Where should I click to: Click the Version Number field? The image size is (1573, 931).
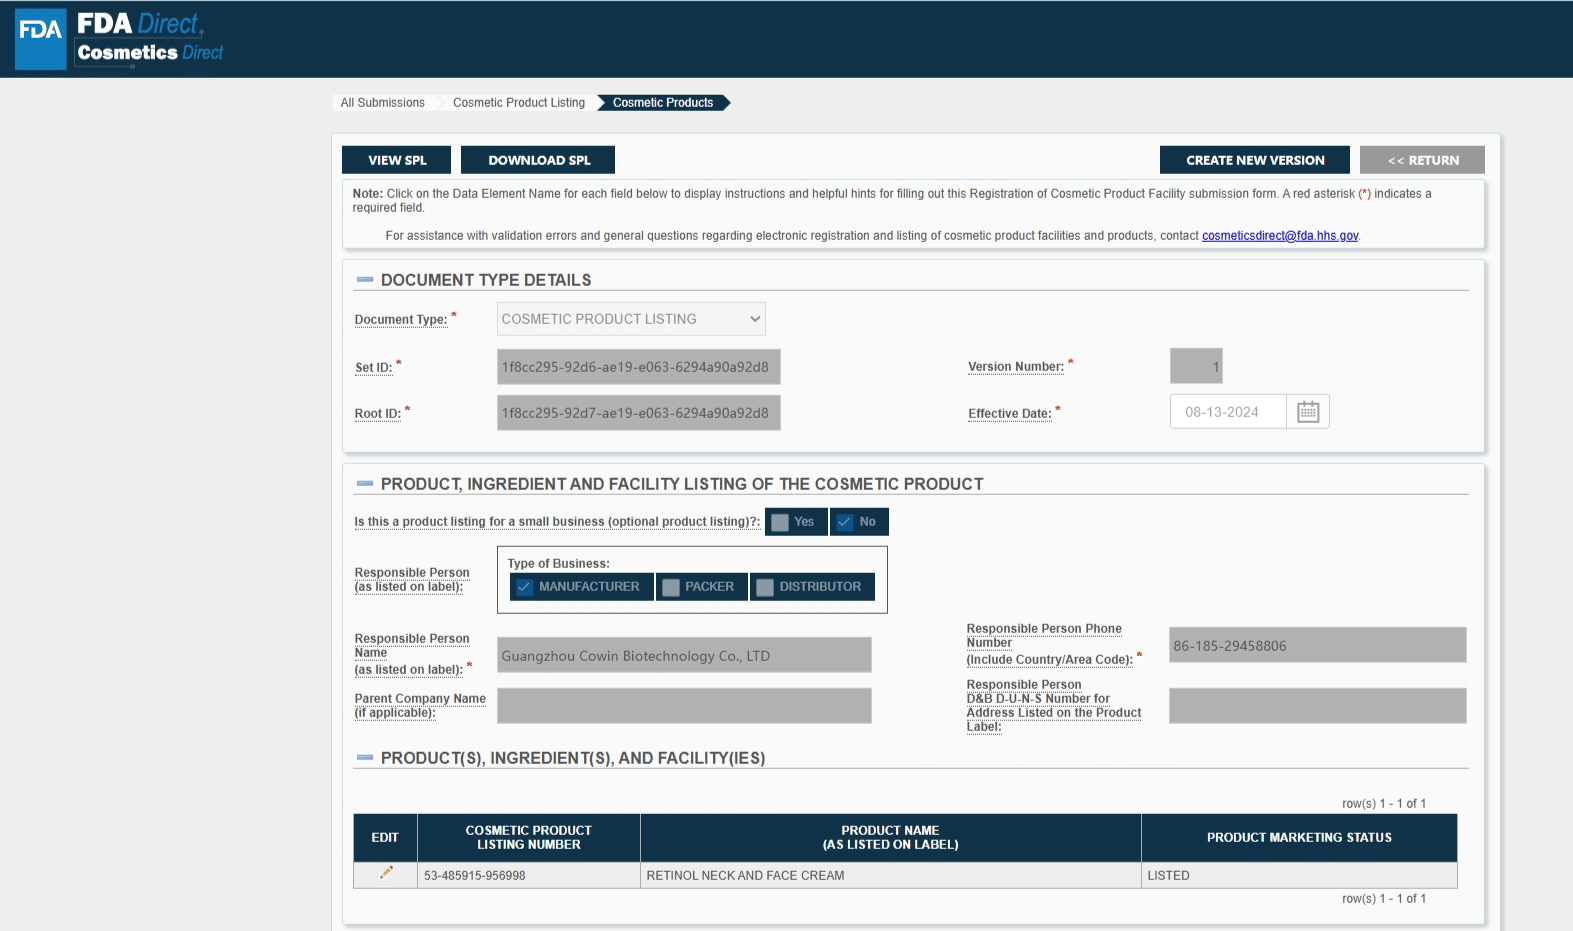pos(1196,366)
